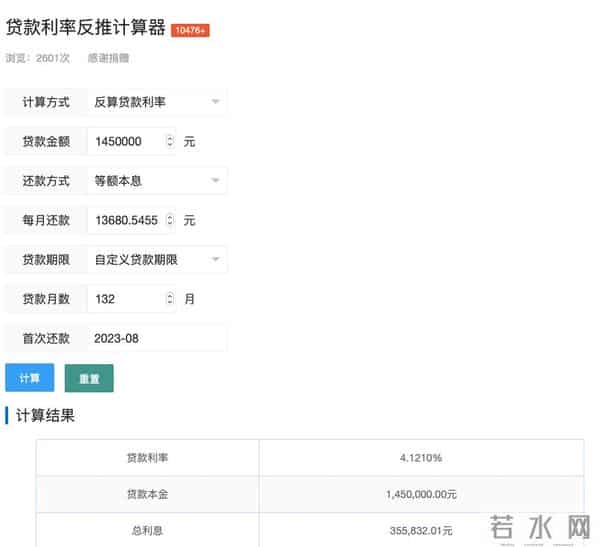Click the 贷款期限 form label
The image size is (600, 547).
coord(46,260)
